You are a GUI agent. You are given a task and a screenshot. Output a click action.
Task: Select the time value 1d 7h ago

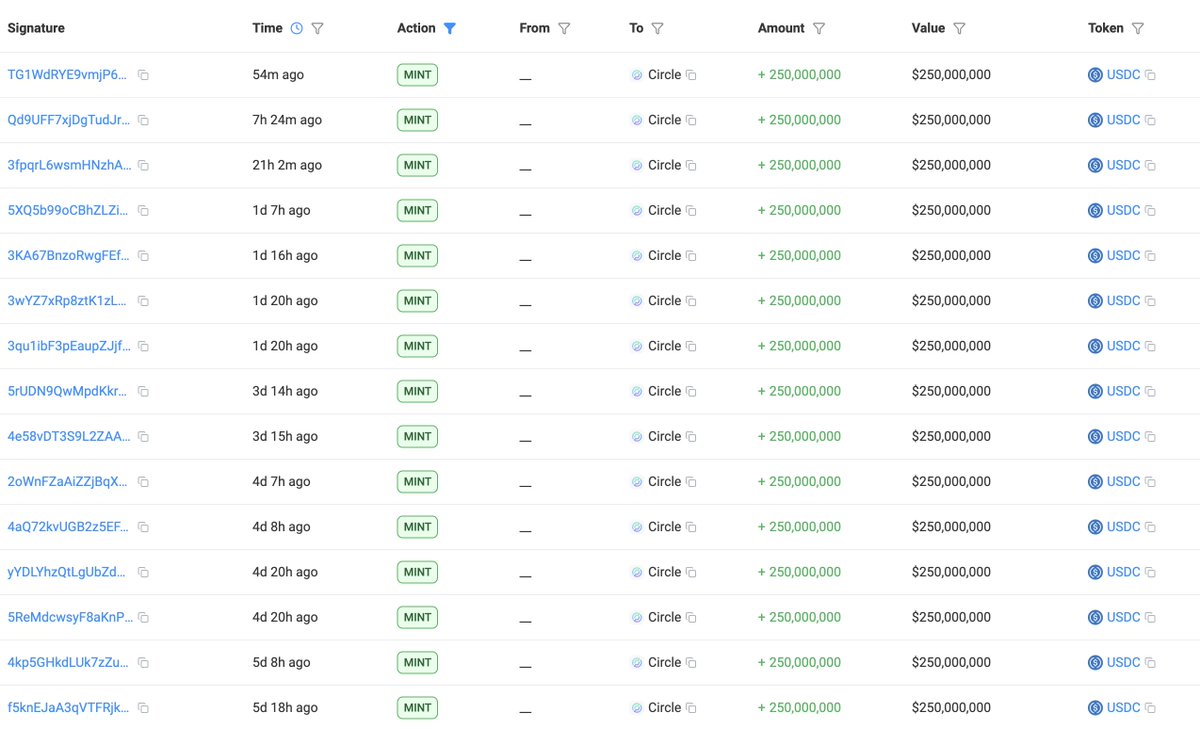pos(281,210)
